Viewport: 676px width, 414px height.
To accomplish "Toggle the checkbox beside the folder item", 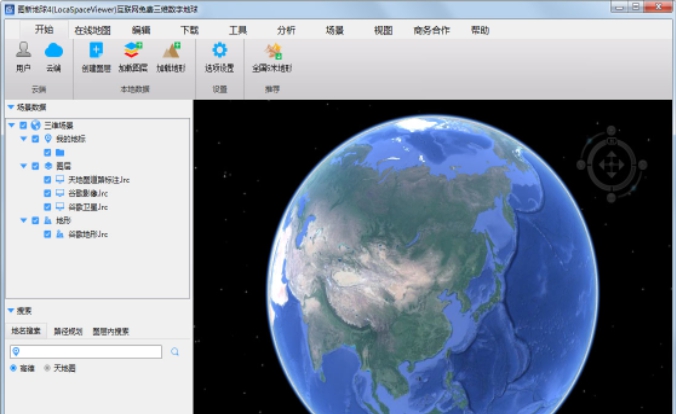I will tap(47, 152).
